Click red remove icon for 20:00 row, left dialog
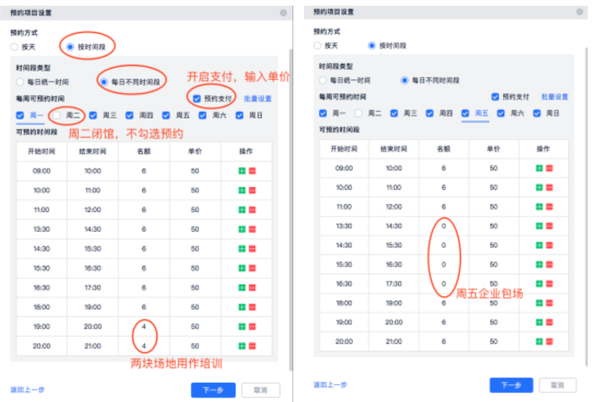Screen dimensions: 600x402 251,344
